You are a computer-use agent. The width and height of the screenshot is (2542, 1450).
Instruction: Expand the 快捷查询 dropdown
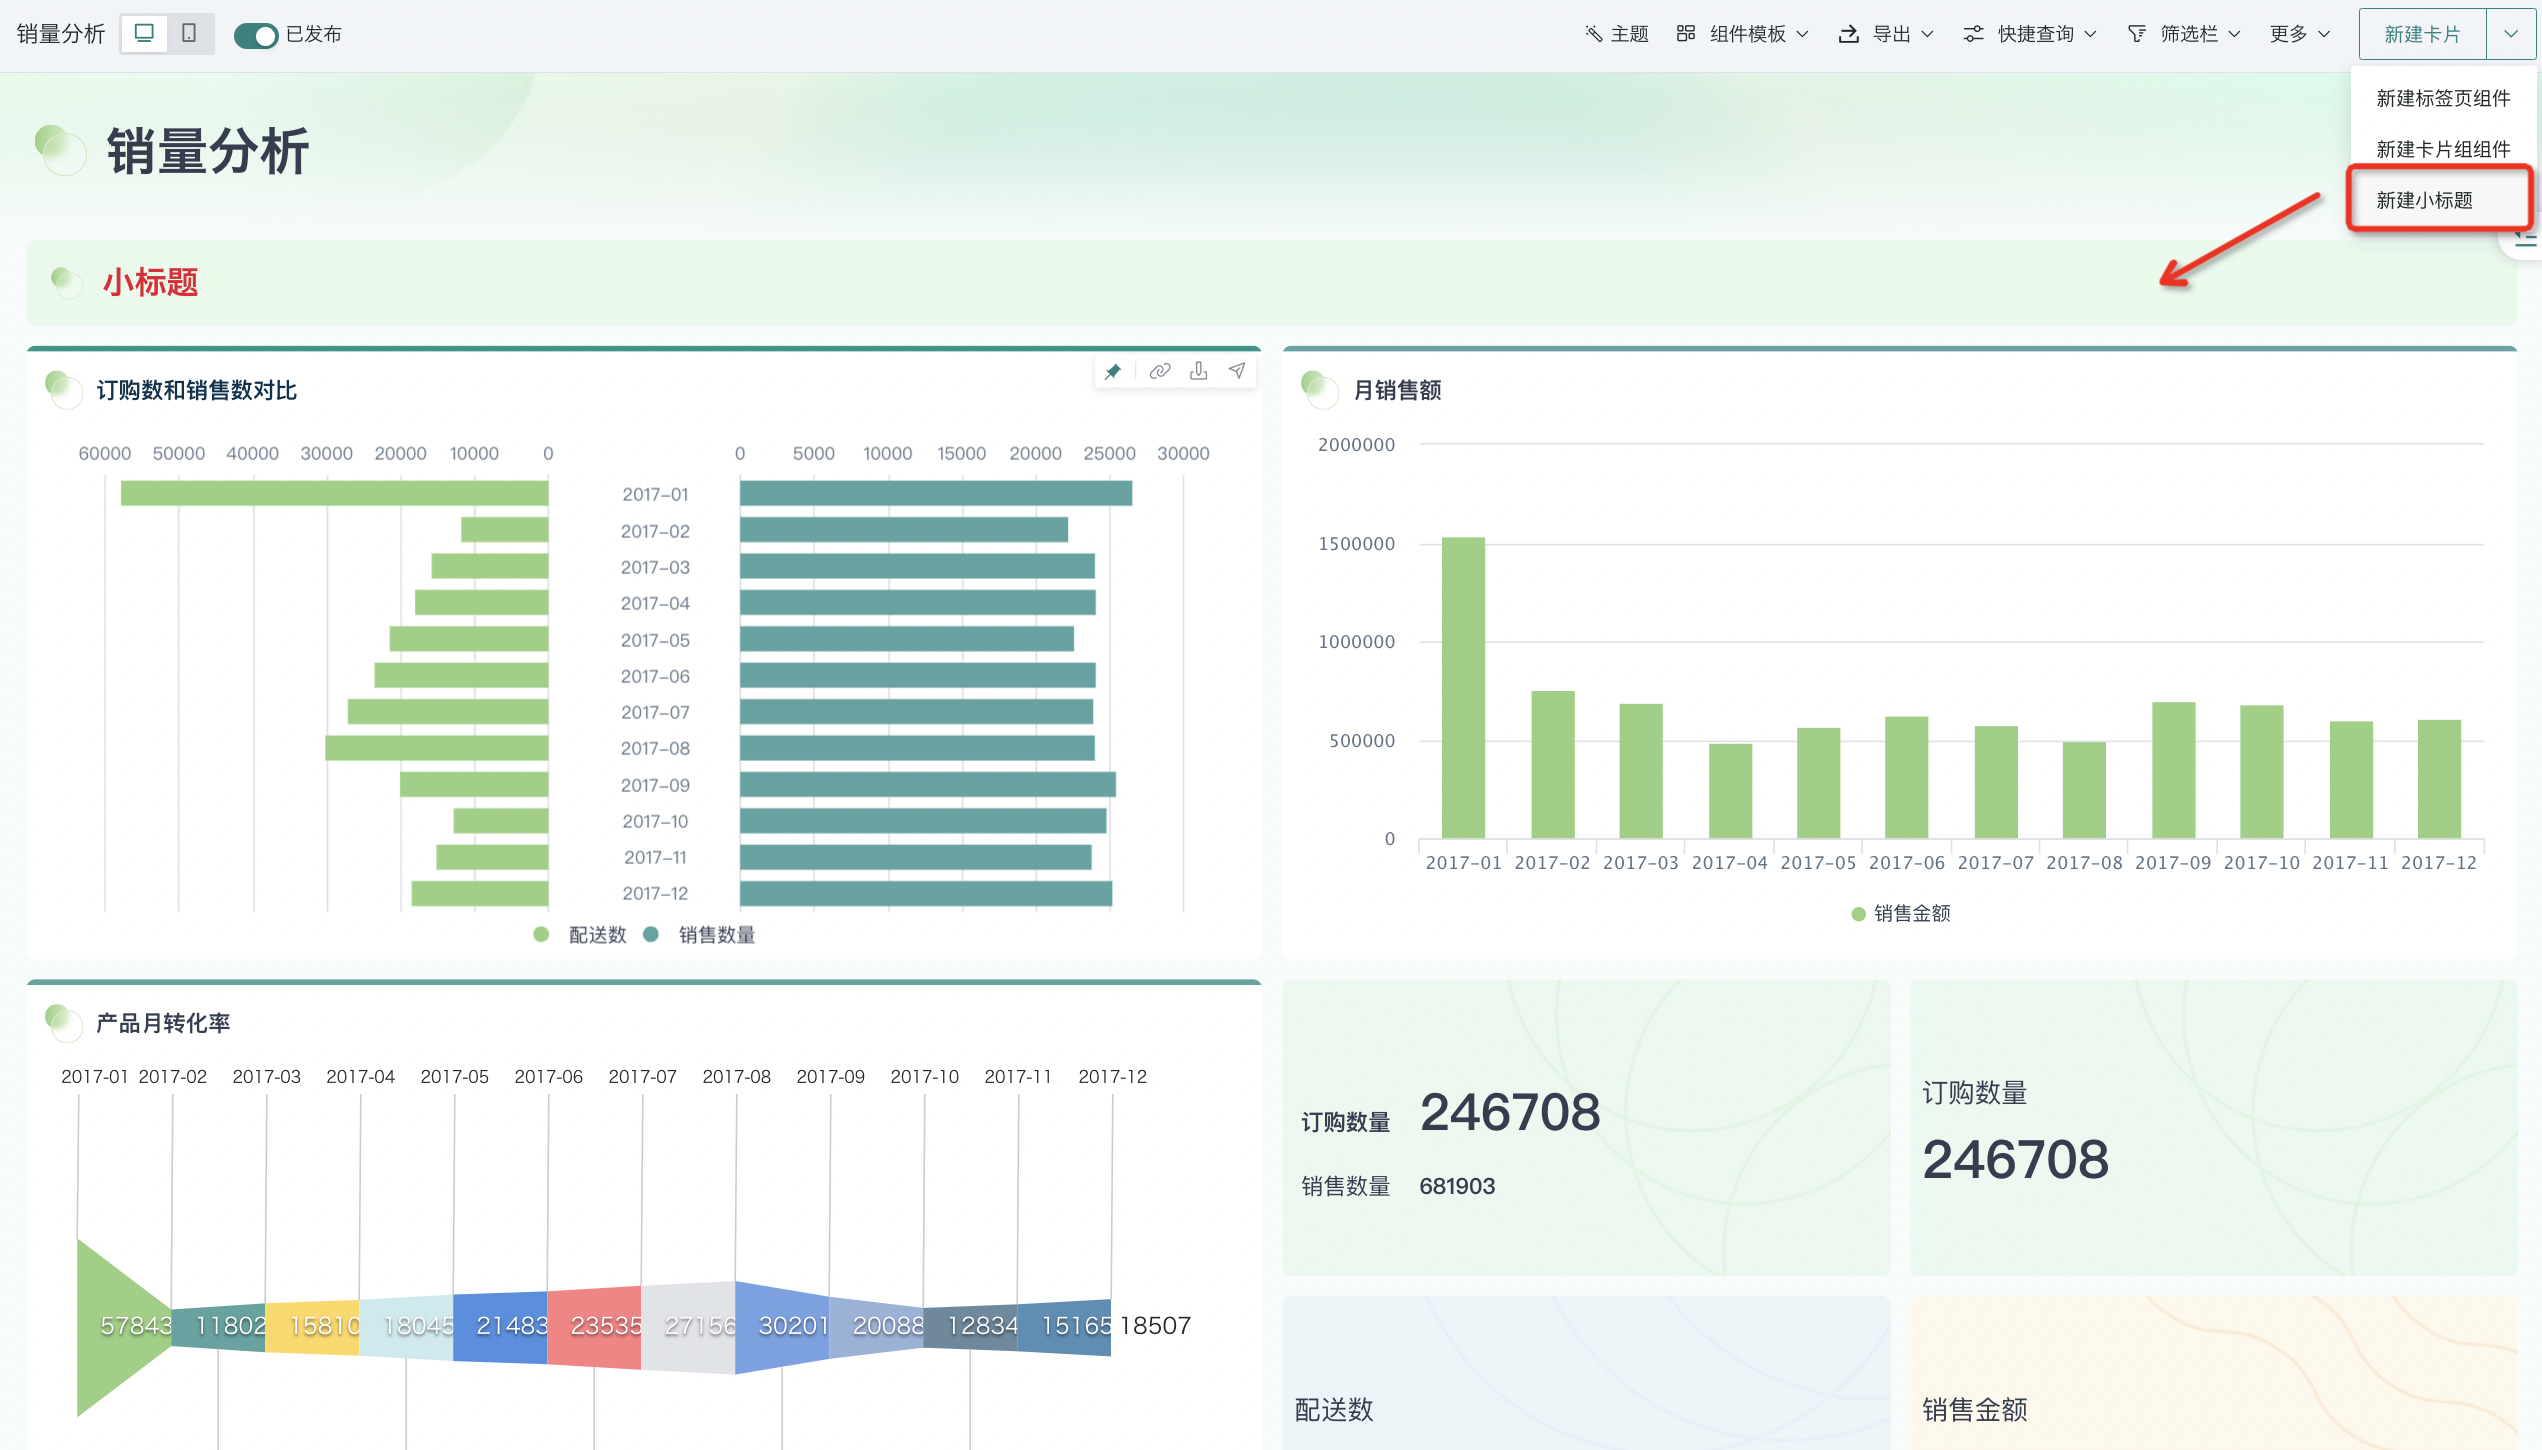[x=2090, y=34]
